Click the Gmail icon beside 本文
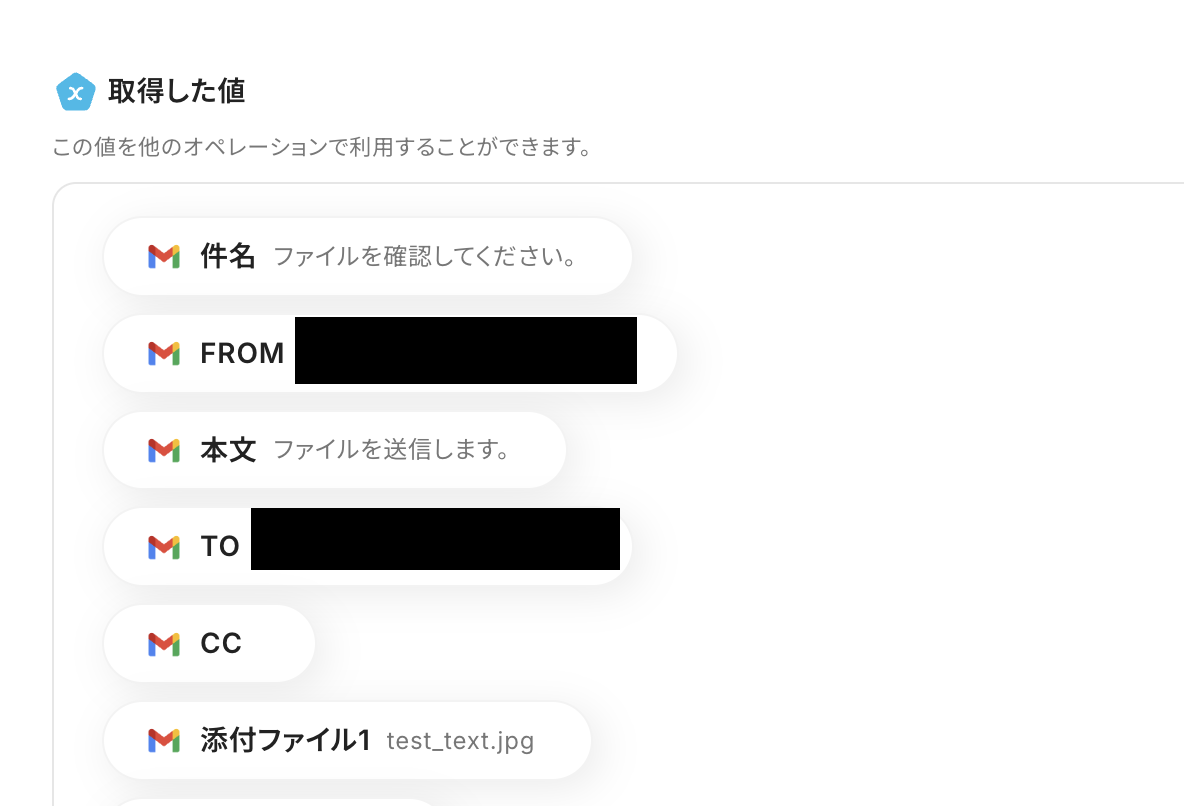 tap(164, 450)
